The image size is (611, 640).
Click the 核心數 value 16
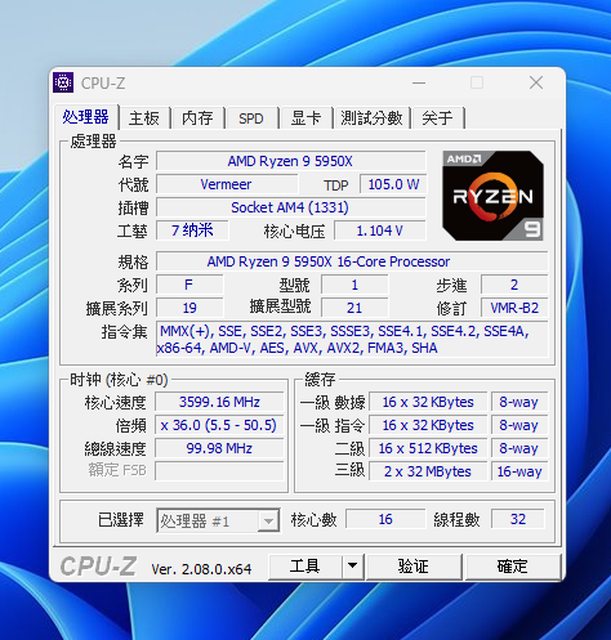[x=385, y=520]
